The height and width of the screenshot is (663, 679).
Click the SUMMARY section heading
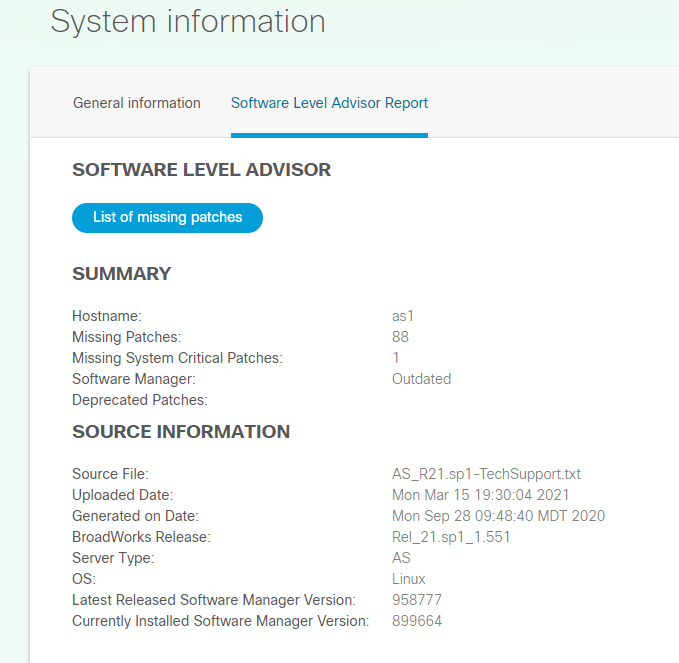point(122,274)
